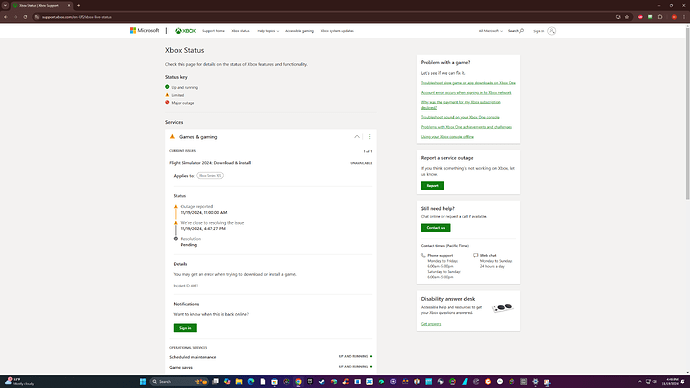Open Troubleshoot slow game or app downloads link
Viewport: 690px width, 388px height.
pos(468,83)
